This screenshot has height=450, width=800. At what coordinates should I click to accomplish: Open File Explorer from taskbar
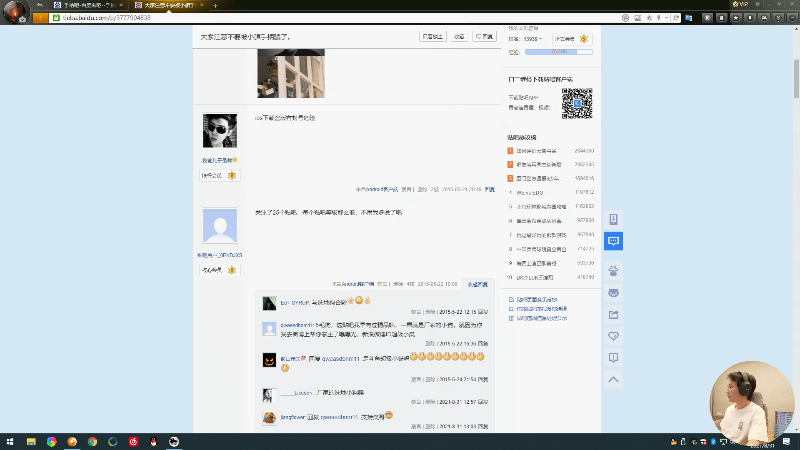[31, 441]
